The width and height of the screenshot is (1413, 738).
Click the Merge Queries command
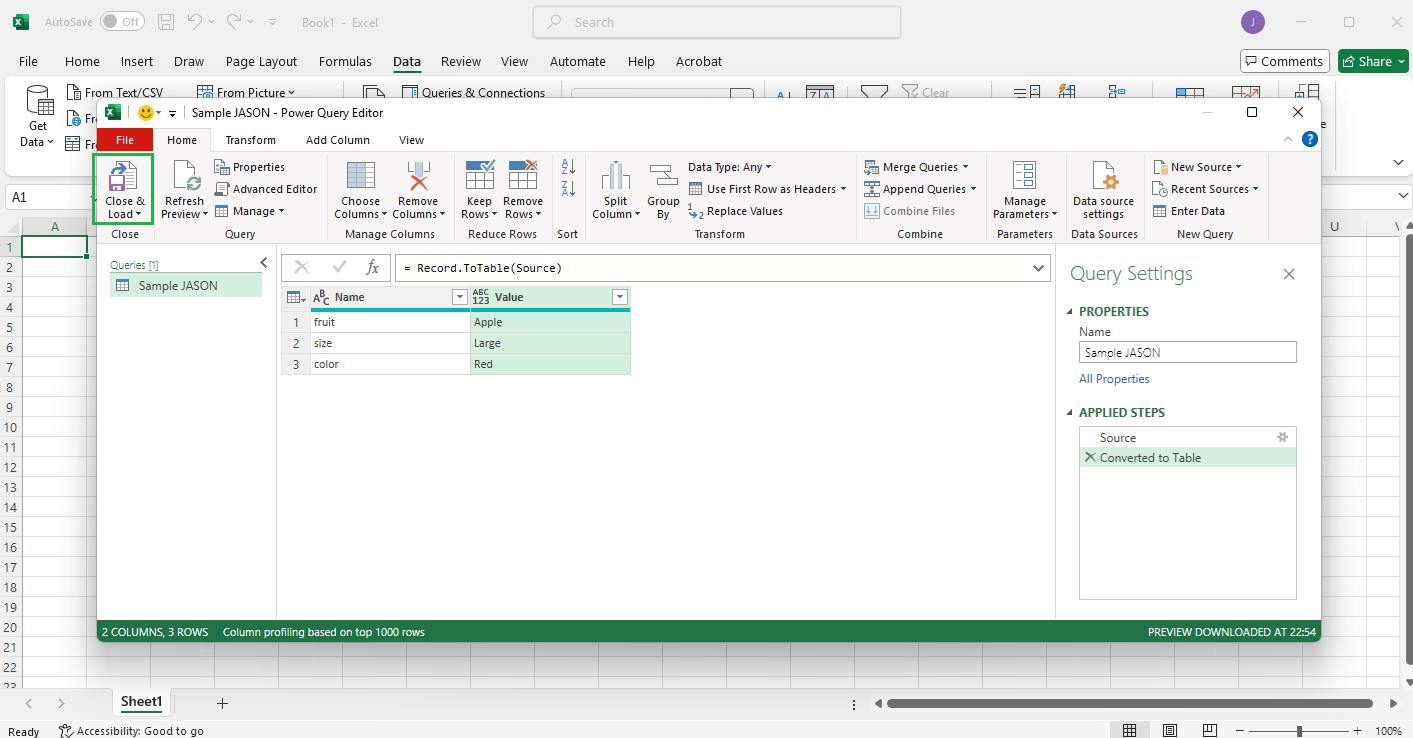(x=914, y=167)
